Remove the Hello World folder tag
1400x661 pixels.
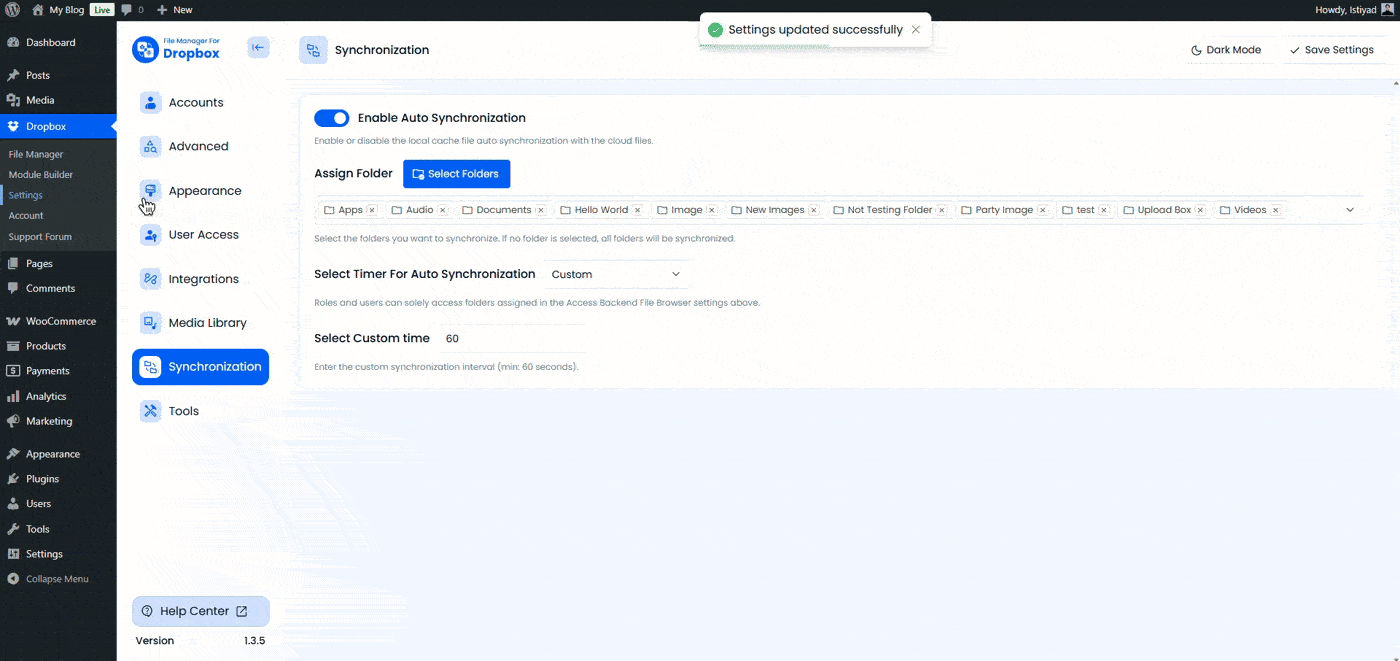click(x=636, y=210)
